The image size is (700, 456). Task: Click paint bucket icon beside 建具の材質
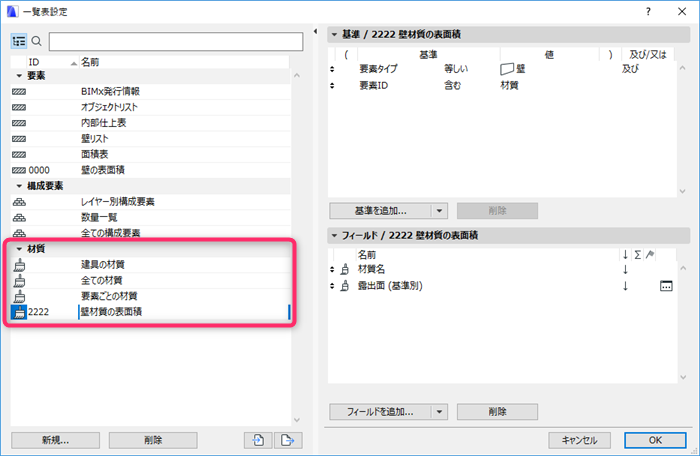pos(19,265)
